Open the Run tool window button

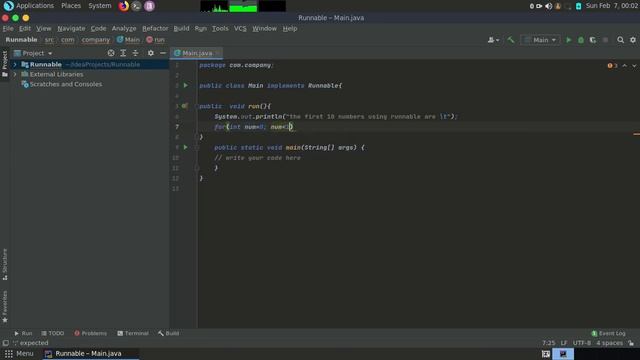coord(23,333)
